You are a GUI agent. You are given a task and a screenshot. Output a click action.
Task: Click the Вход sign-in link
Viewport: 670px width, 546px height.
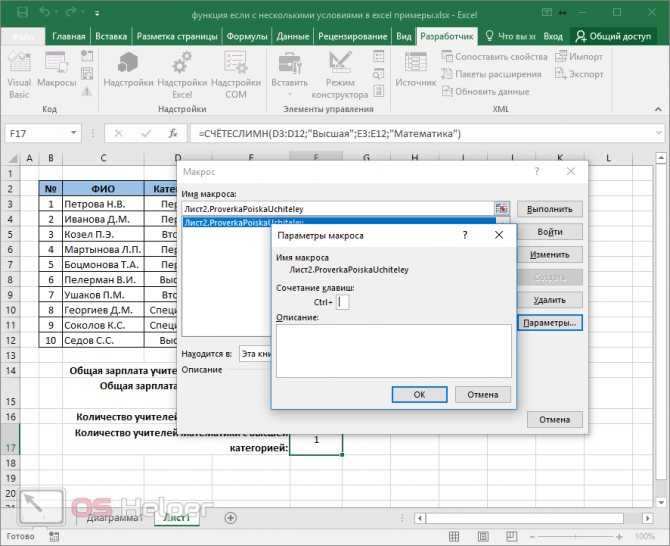click(553, 36)
